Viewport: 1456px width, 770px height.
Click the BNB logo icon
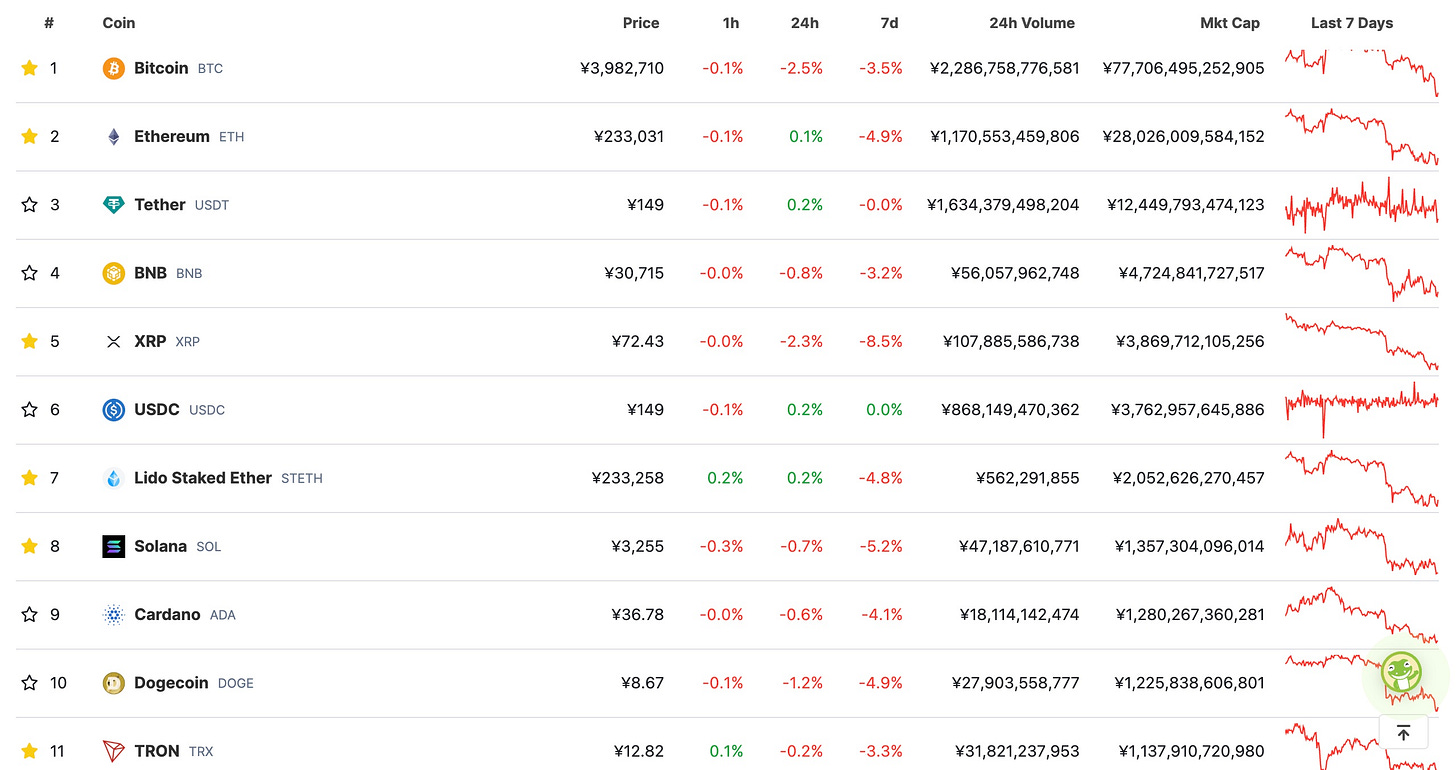click(x=114, y=273)
